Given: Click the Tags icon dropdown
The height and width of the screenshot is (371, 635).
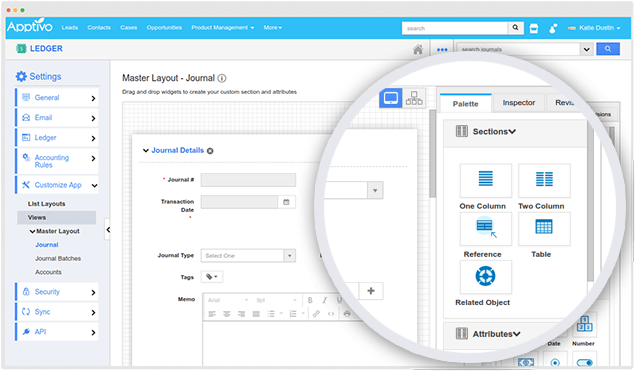Looking at the screenshot, I should [212, 277].
